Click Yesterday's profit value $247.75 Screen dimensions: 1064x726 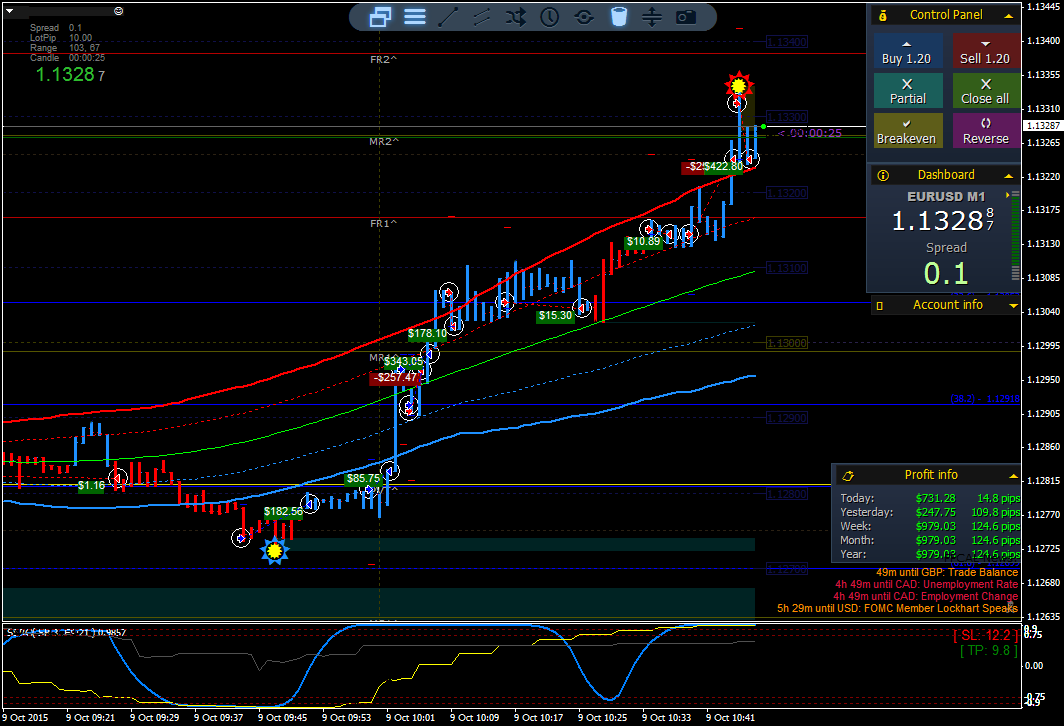tap(935, 513)
